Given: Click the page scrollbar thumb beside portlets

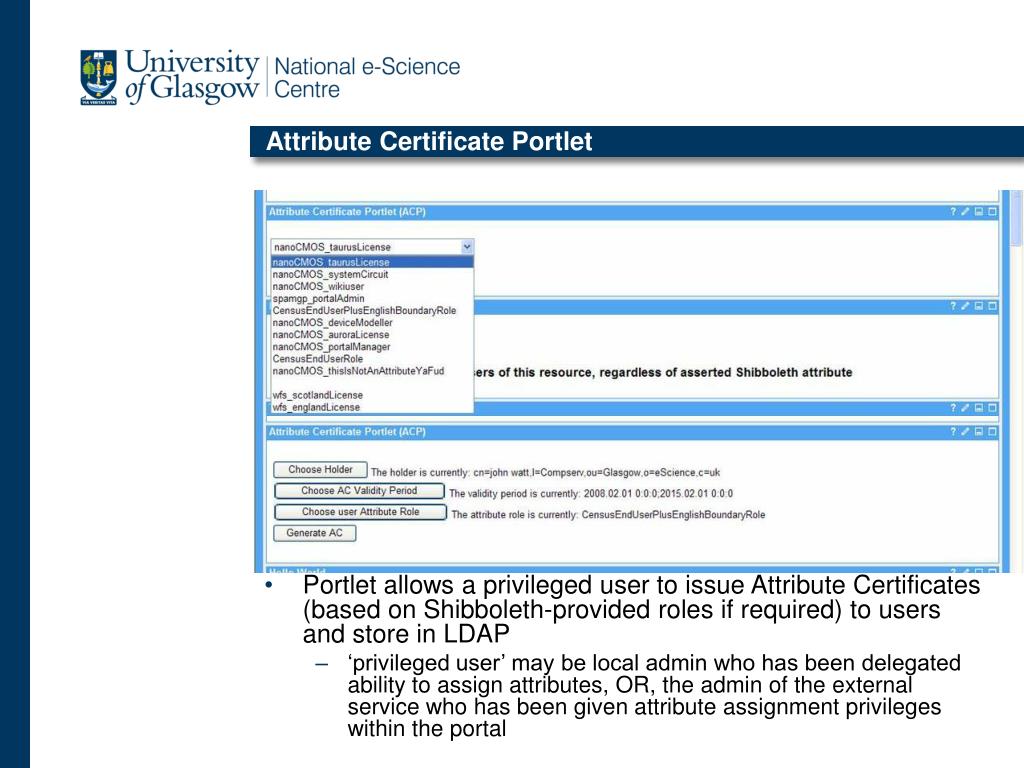Looking at the screenshot, I should pyautogui.click(x=1016, y=218).
